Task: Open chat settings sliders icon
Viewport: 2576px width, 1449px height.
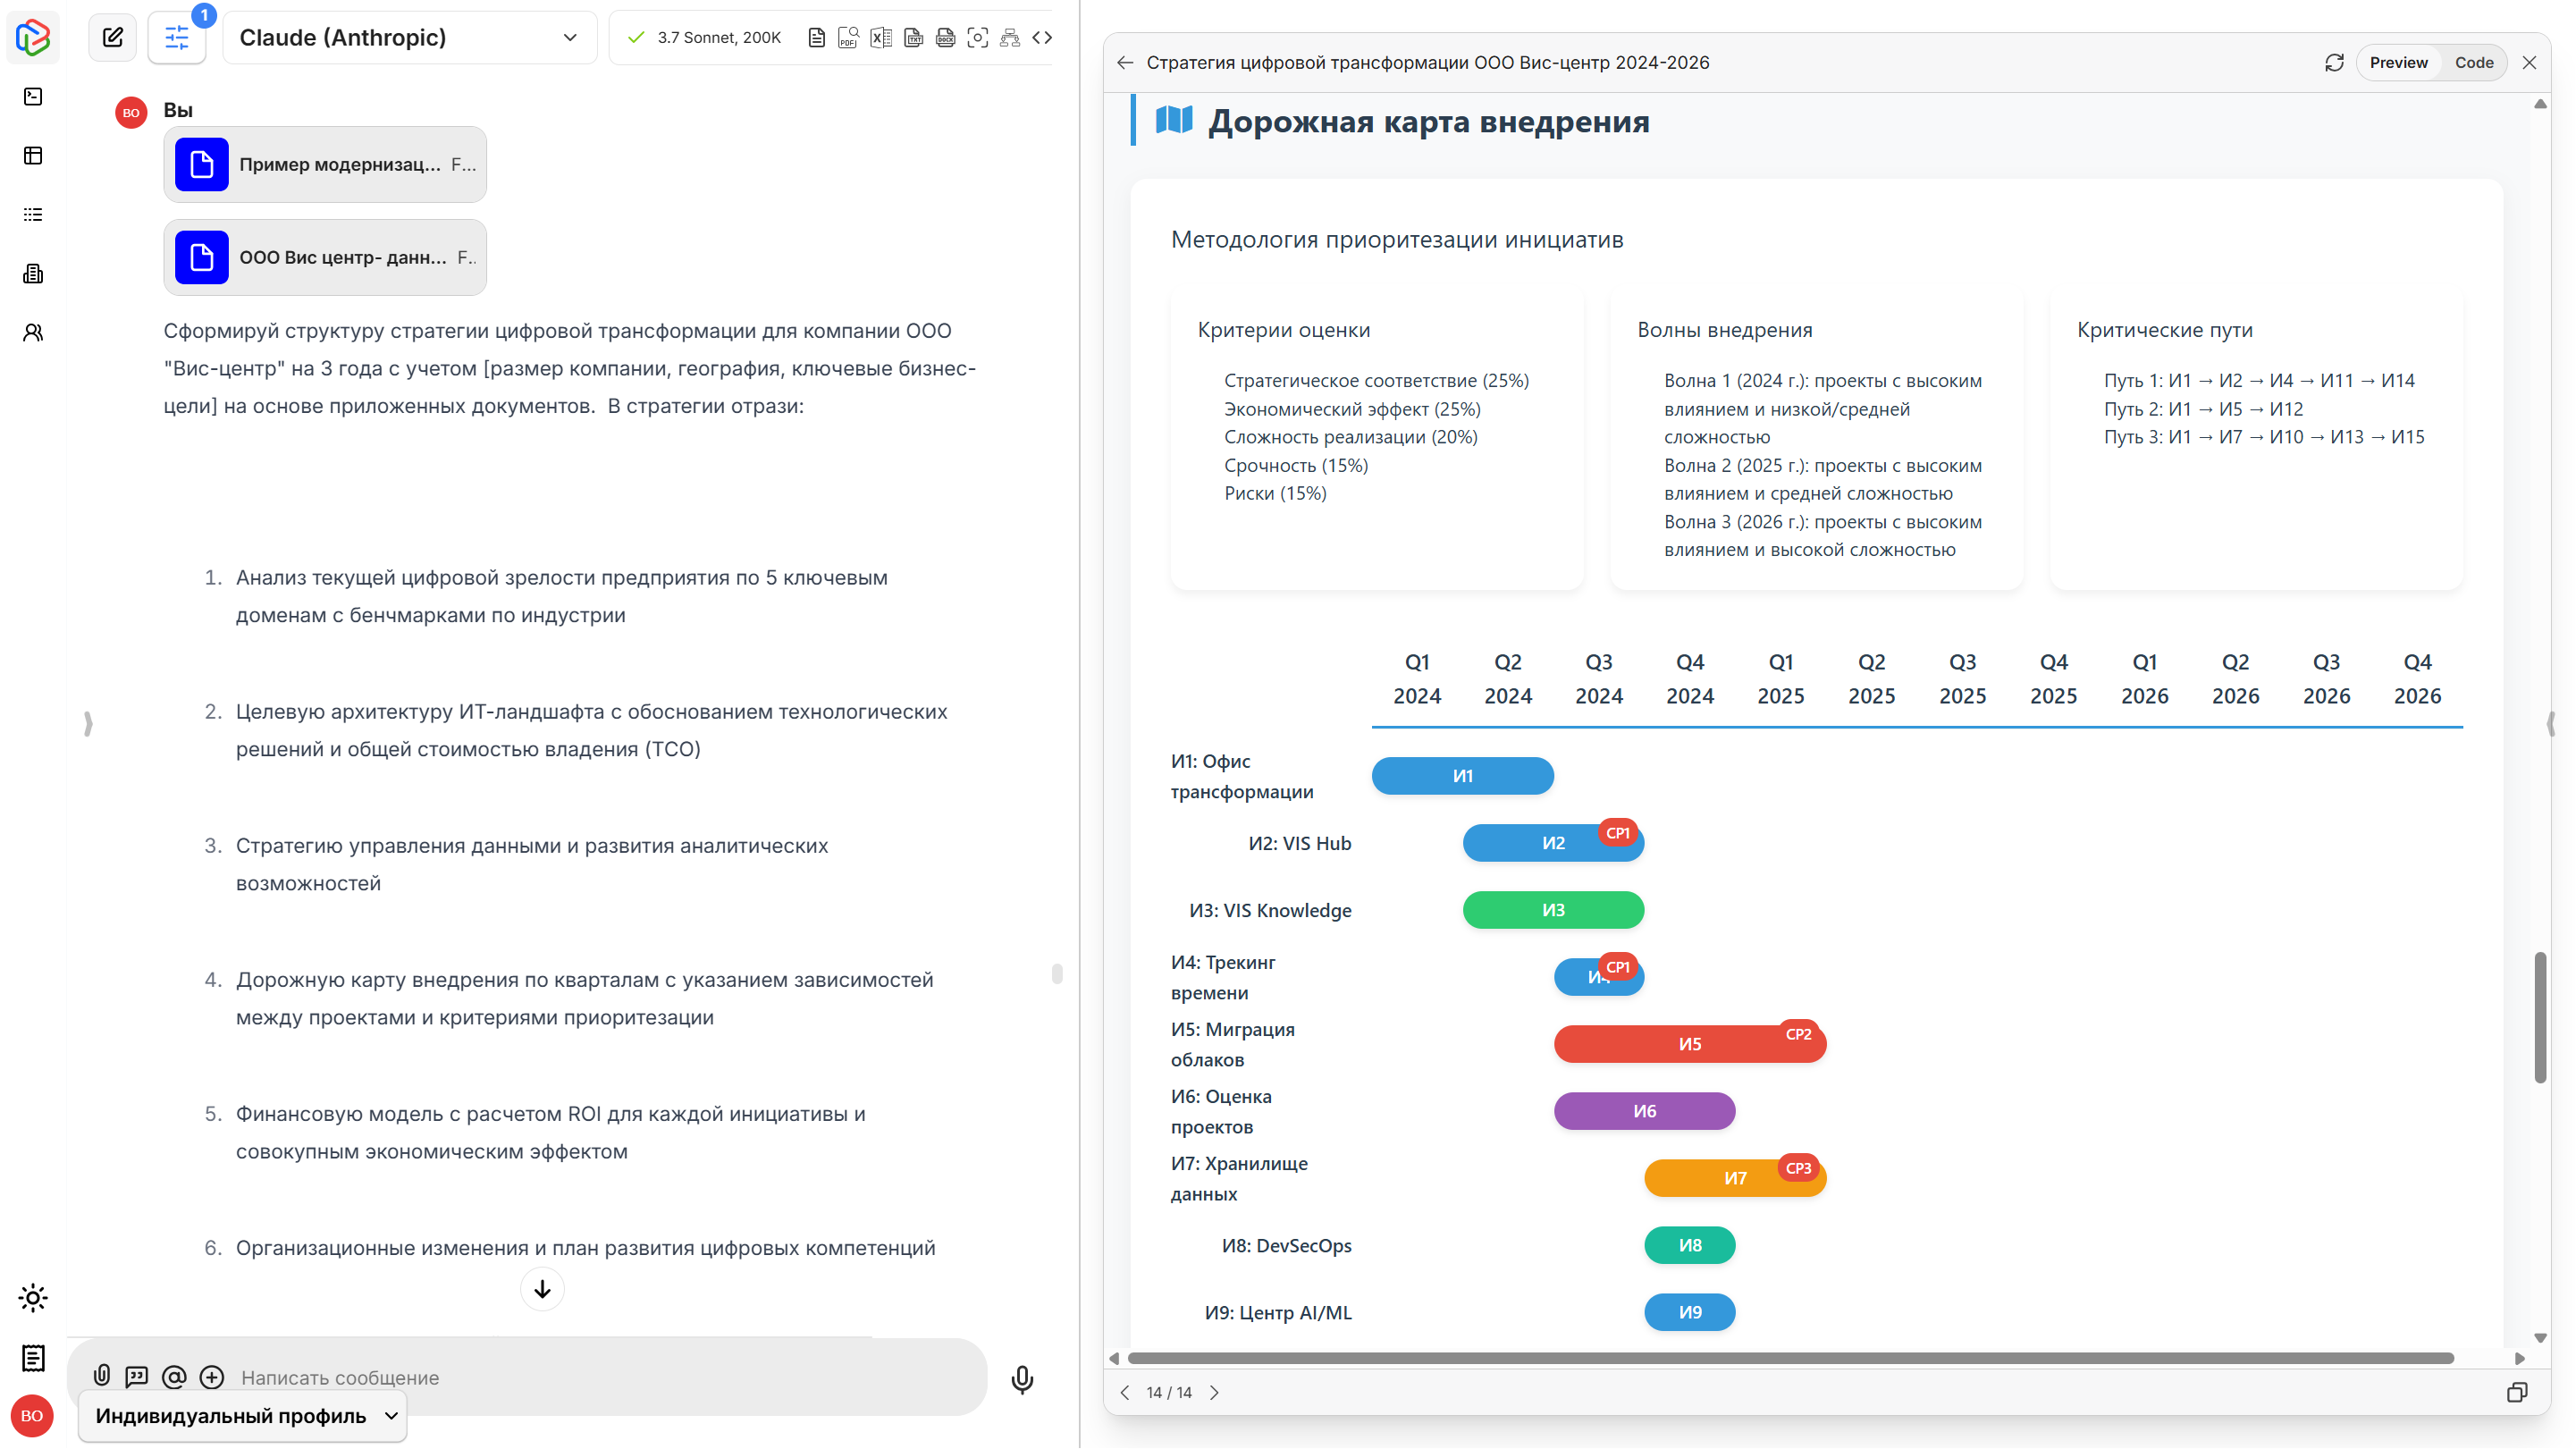Action: 177,38
